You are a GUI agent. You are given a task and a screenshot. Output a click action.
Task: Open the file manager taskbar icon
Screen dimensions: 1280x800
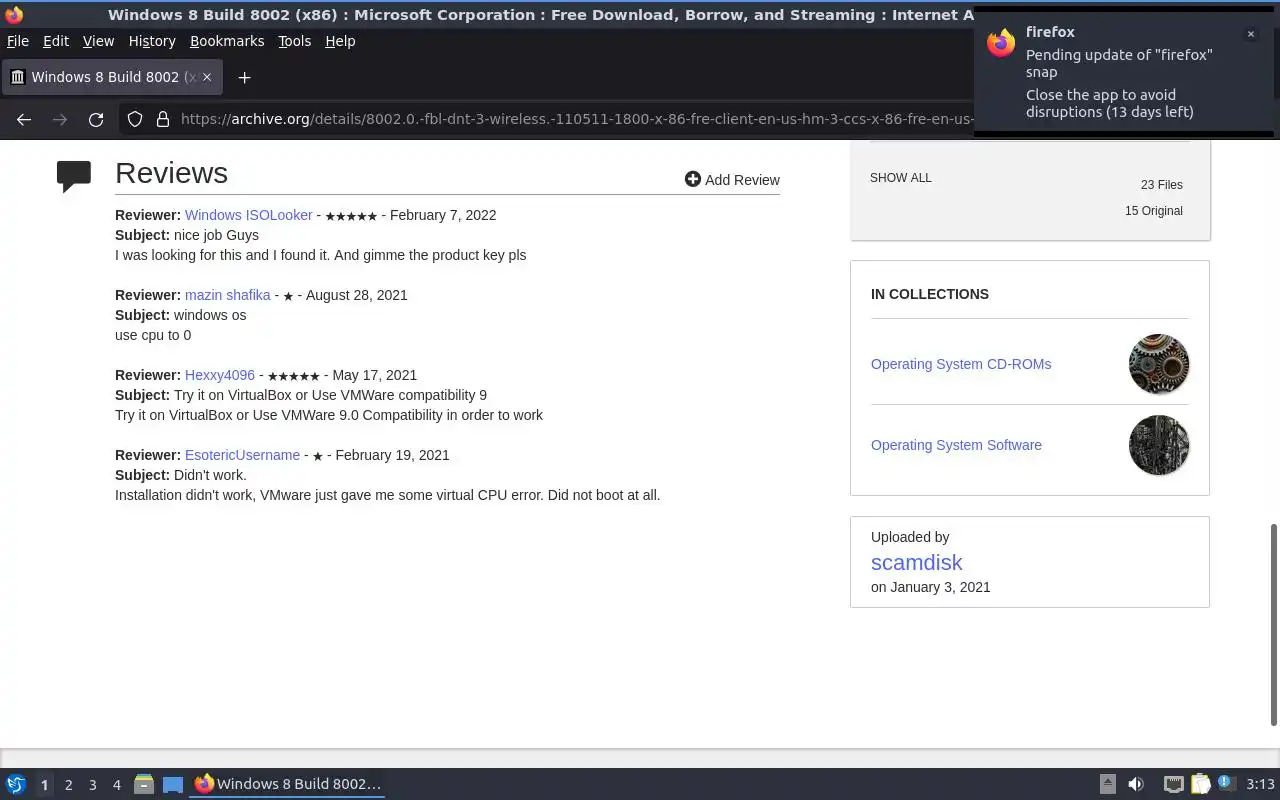point(144,784)
